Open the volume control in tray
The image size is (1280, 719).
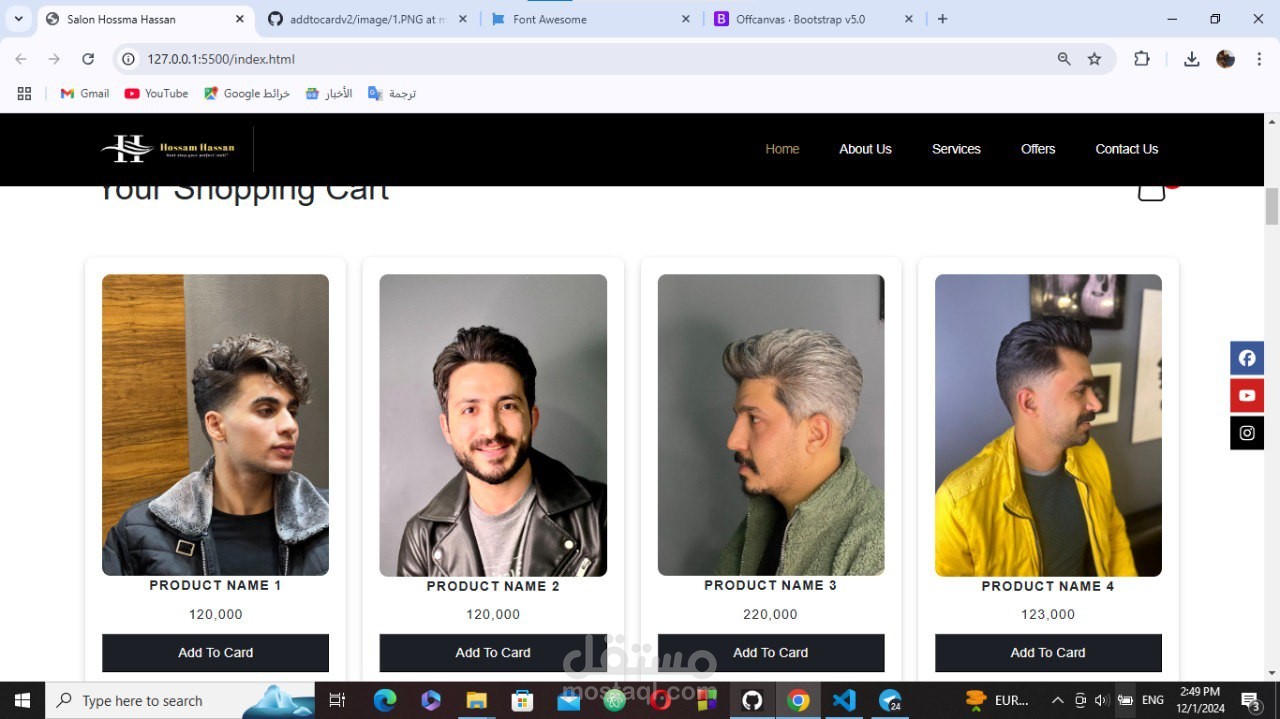click(x=1102, y=700)
